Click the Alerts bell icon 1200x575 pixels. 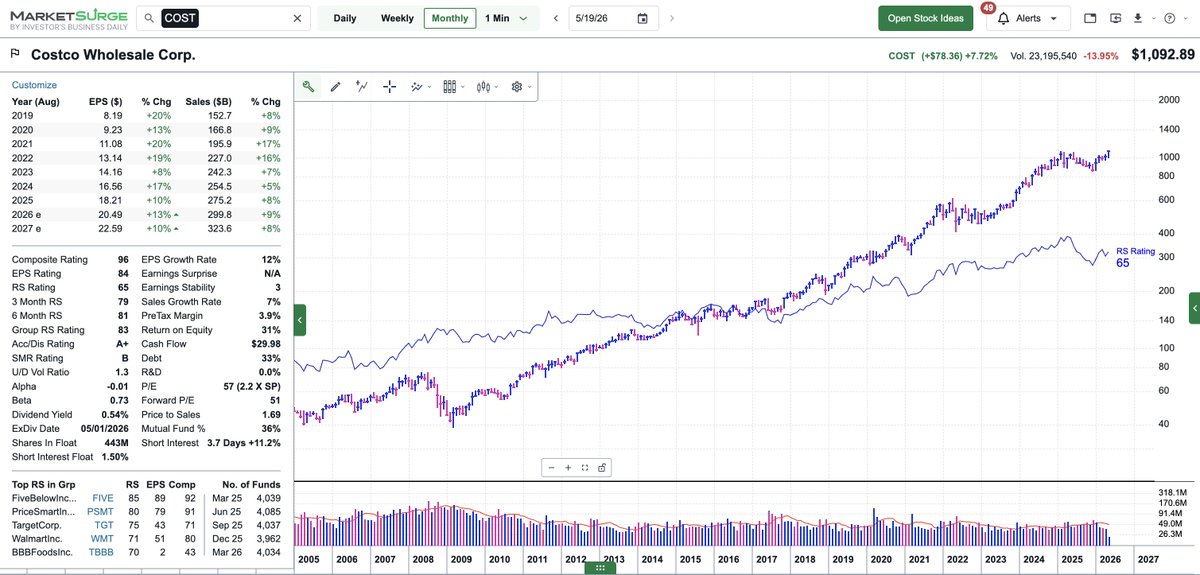1003,18
